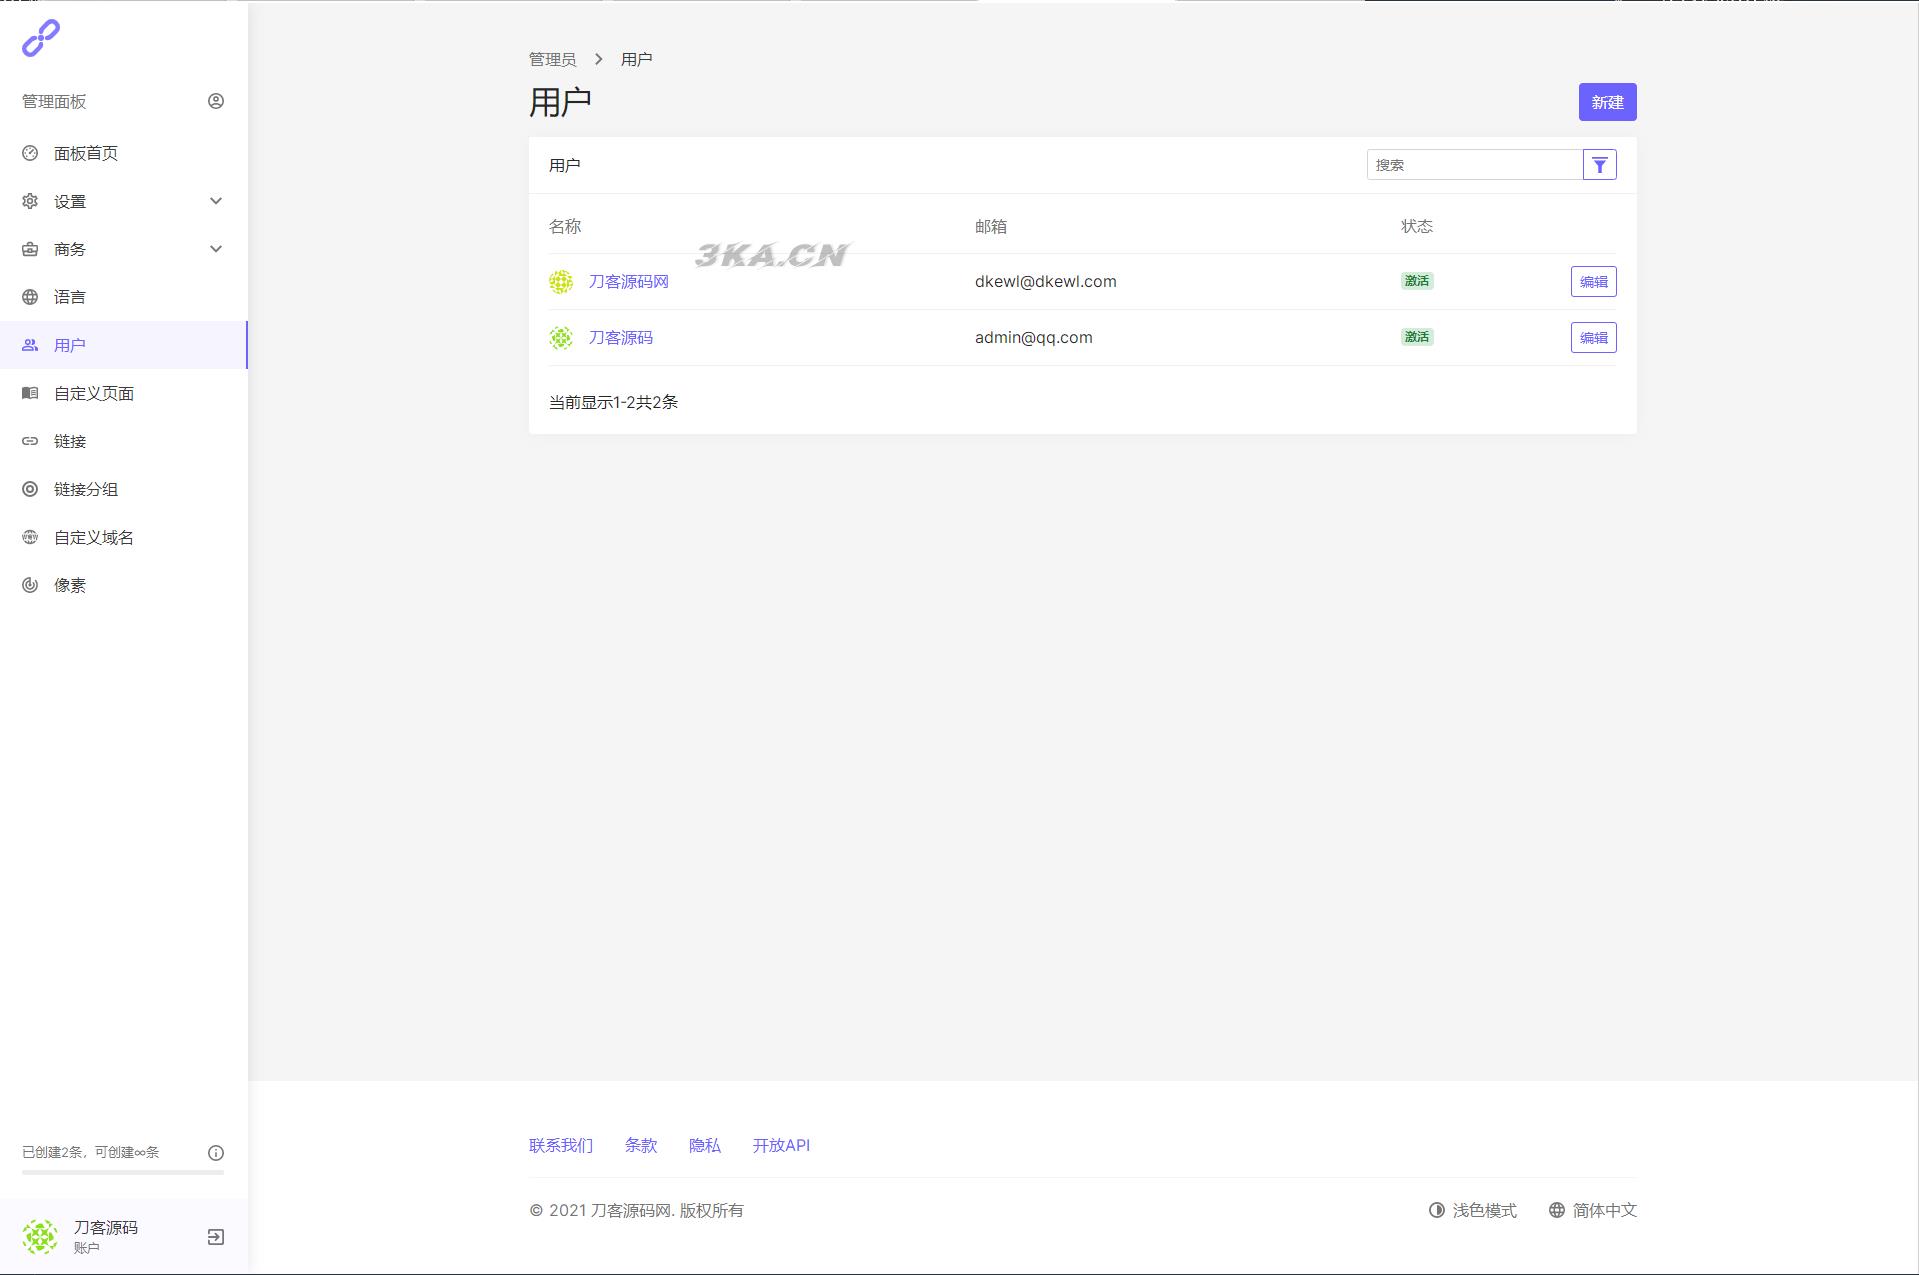Click the avatar of user admin@qq.com
The height and width of the screenshot is (1275, 1919).
click(561, 338)
